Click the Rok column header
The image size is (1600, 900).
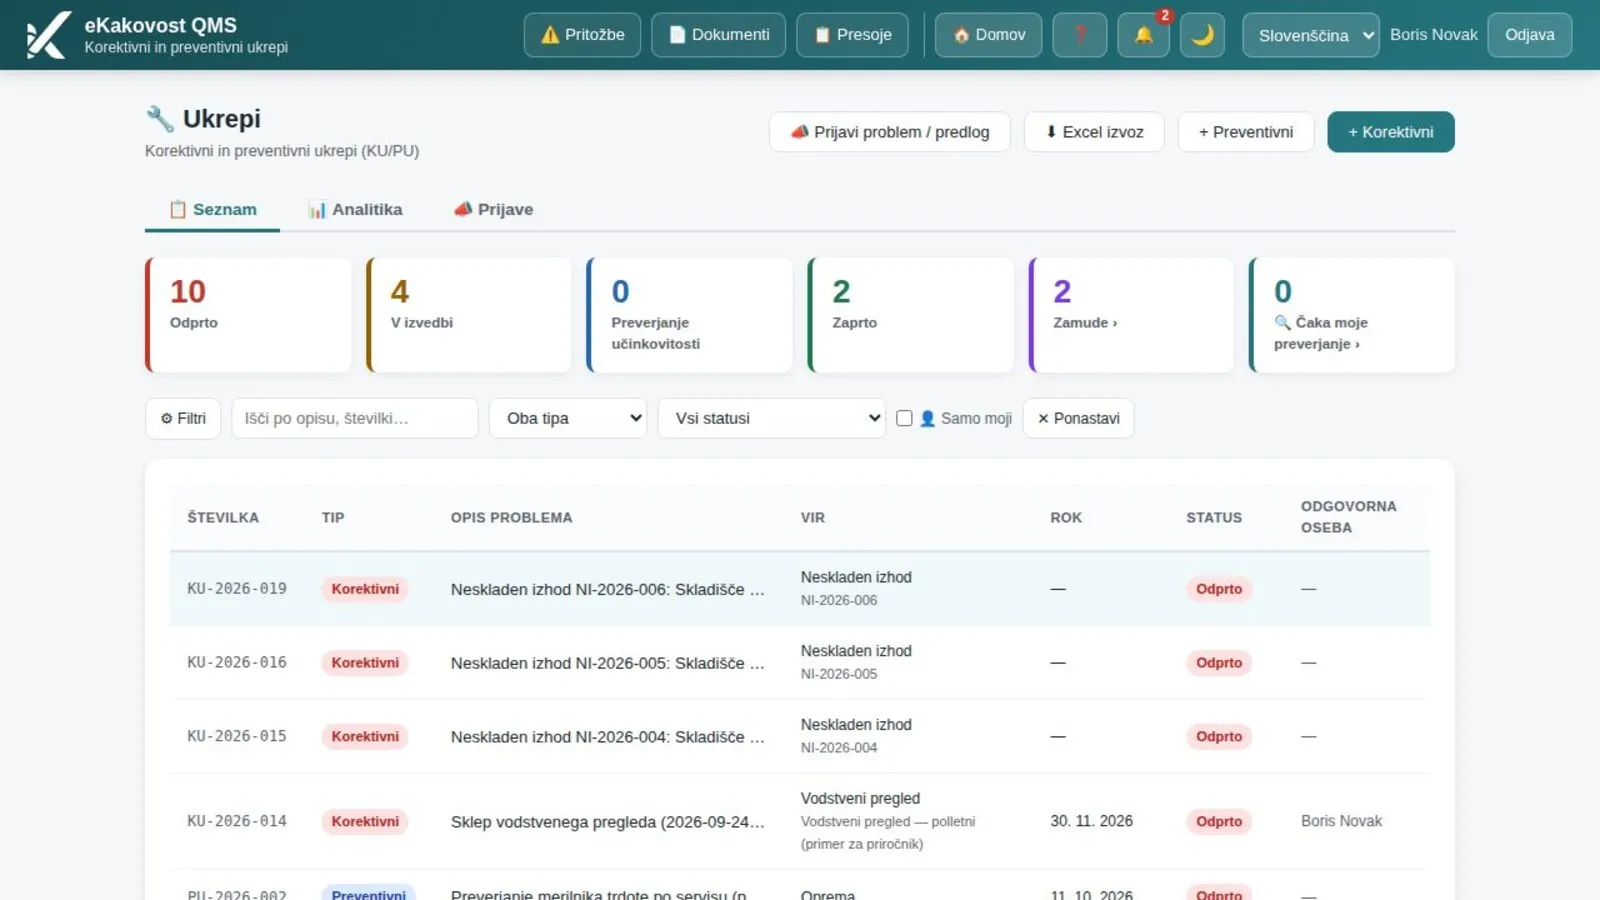click(x=1066, y=517)
